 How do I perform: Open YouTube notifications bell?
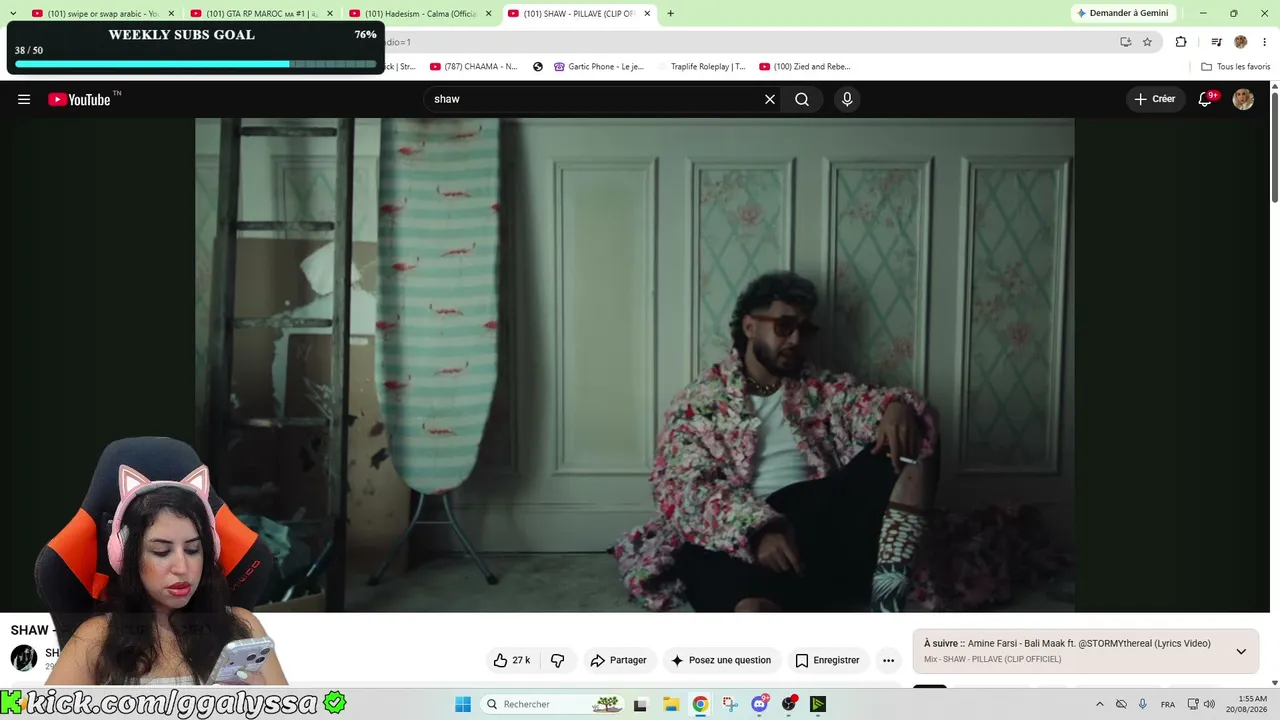point(1205,99)
